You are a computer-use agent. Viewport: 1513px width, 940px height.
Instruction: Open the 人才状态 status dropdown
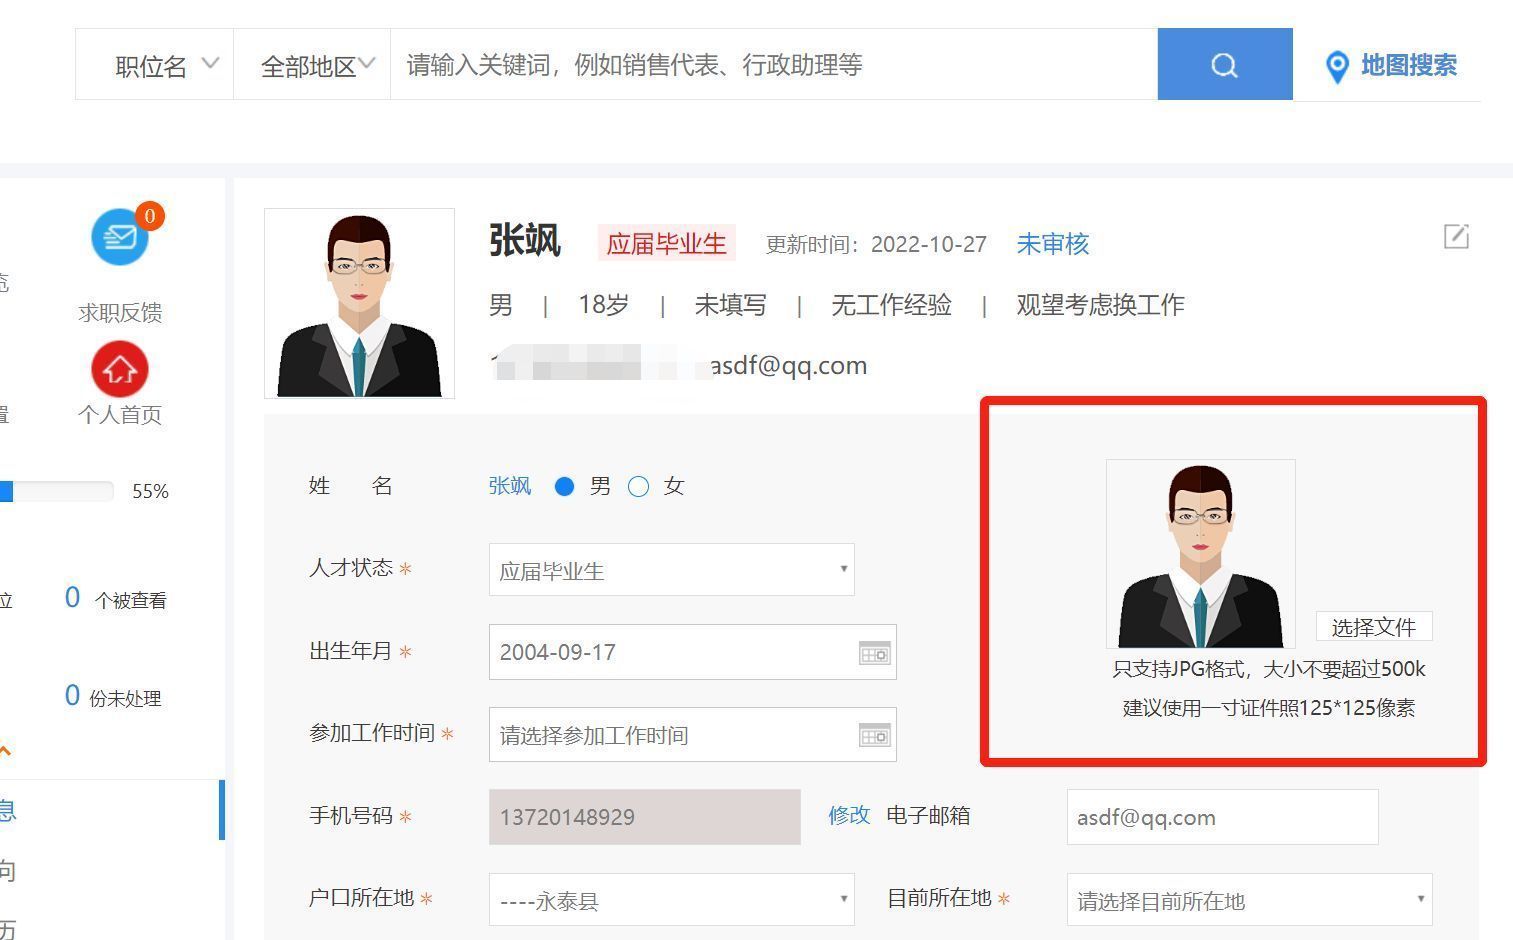[843, 570]
